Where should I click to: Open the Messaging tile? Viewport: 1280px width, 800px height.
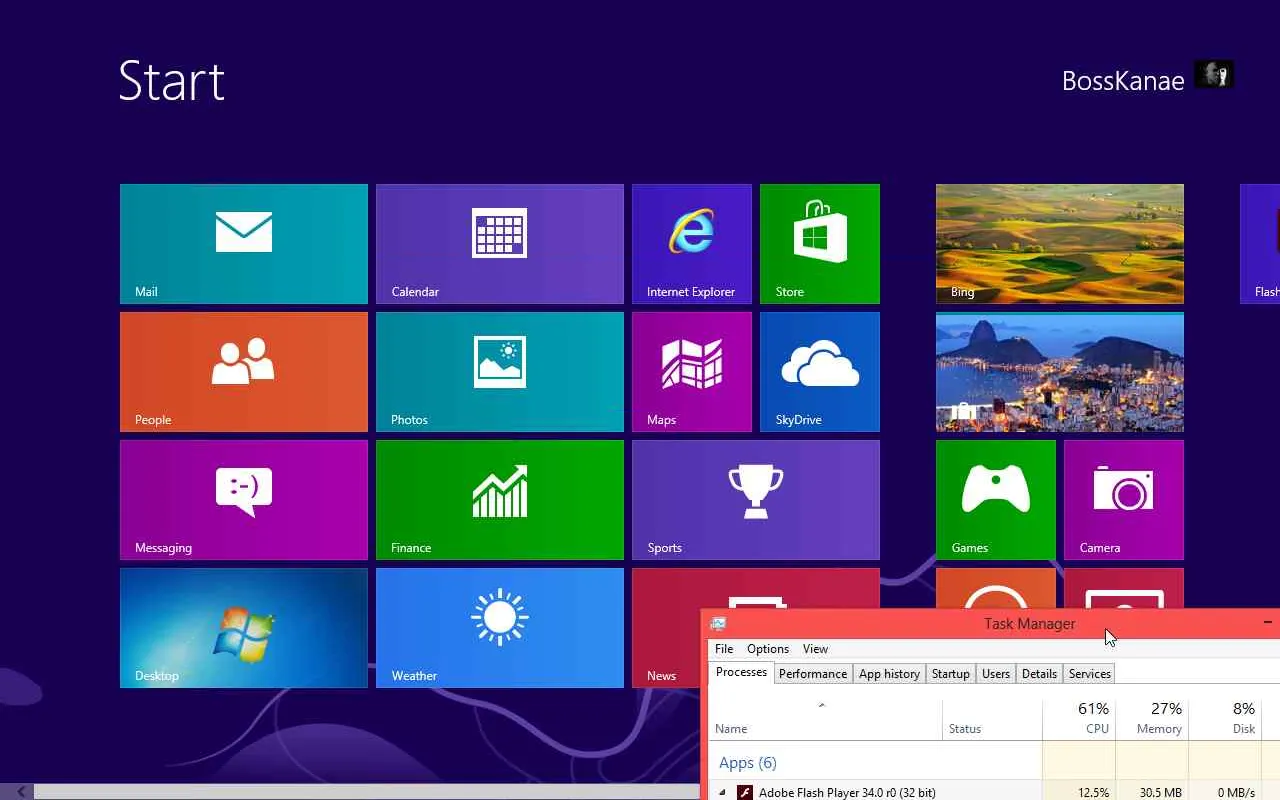244,500
